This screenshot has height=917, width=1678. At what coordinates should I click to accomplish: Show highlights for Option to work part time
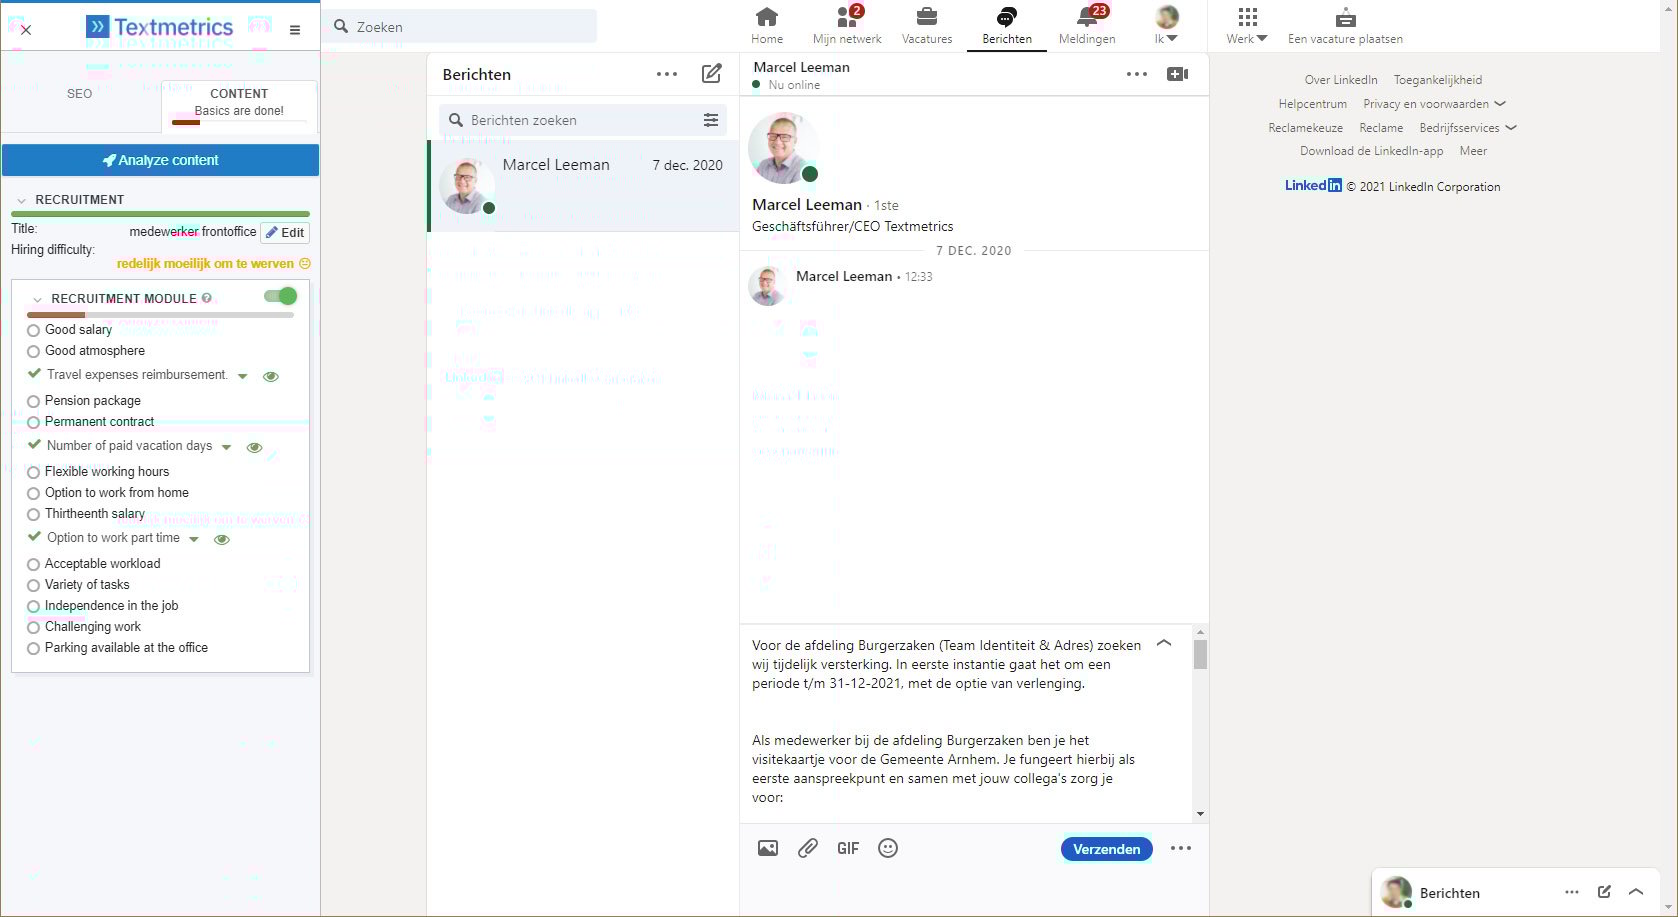point(222,540)
